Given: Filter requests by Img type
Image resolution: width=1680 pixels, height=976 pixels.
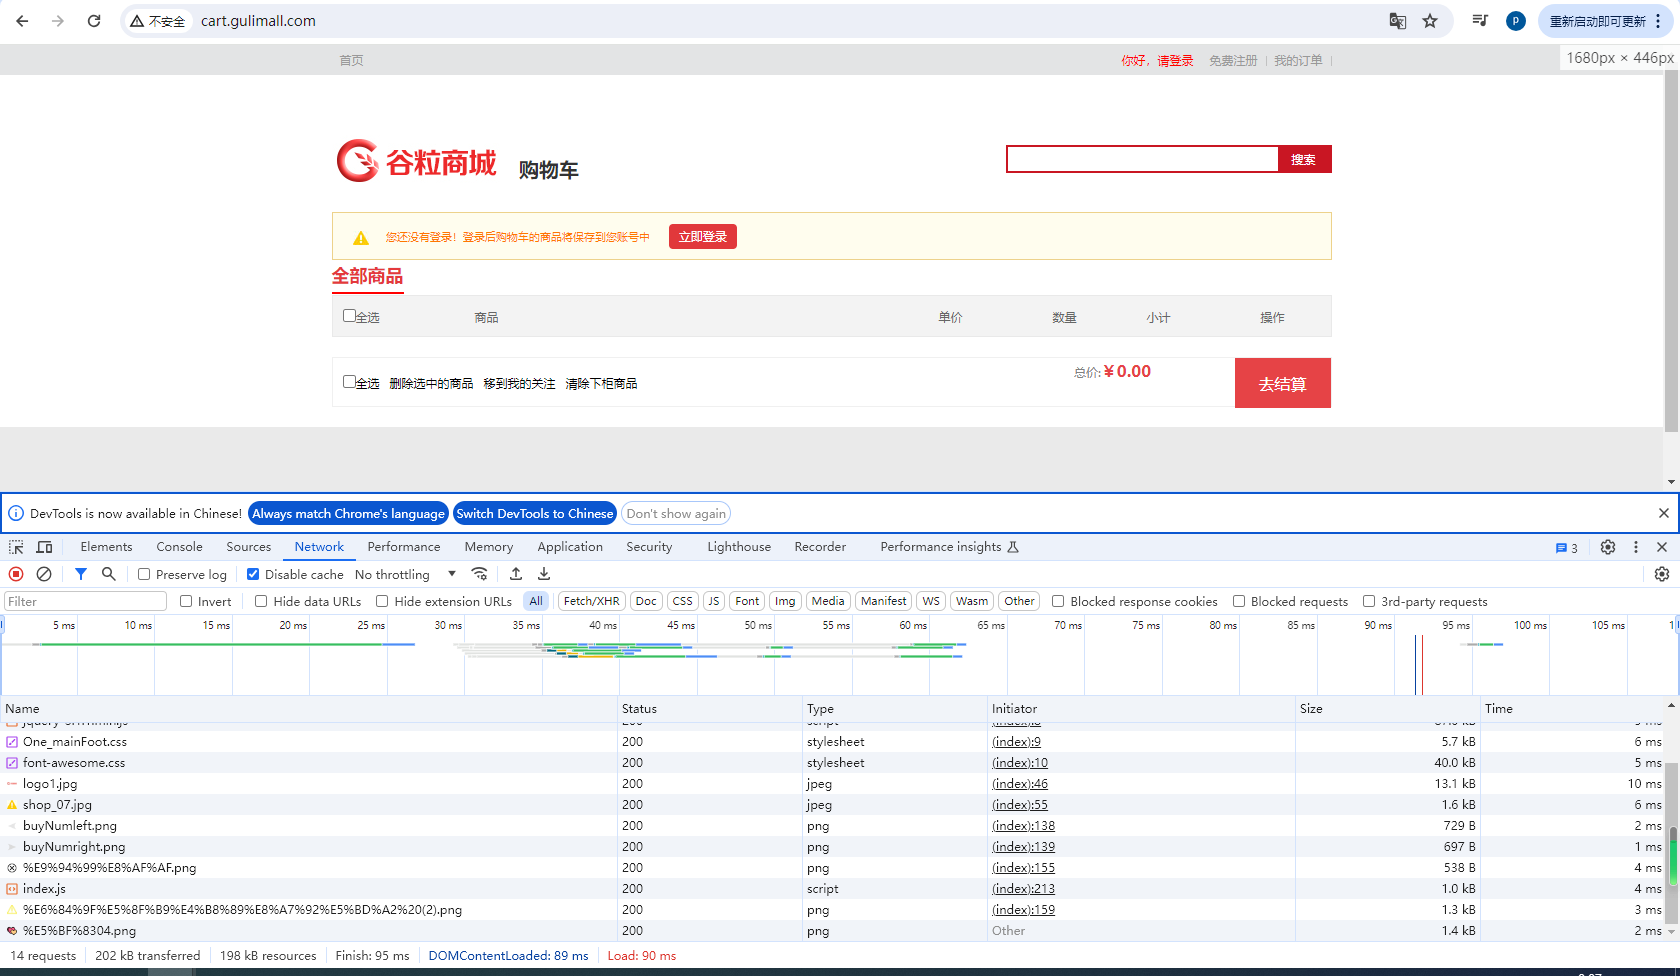Looking at the screenshot, I should pos(785,601).
